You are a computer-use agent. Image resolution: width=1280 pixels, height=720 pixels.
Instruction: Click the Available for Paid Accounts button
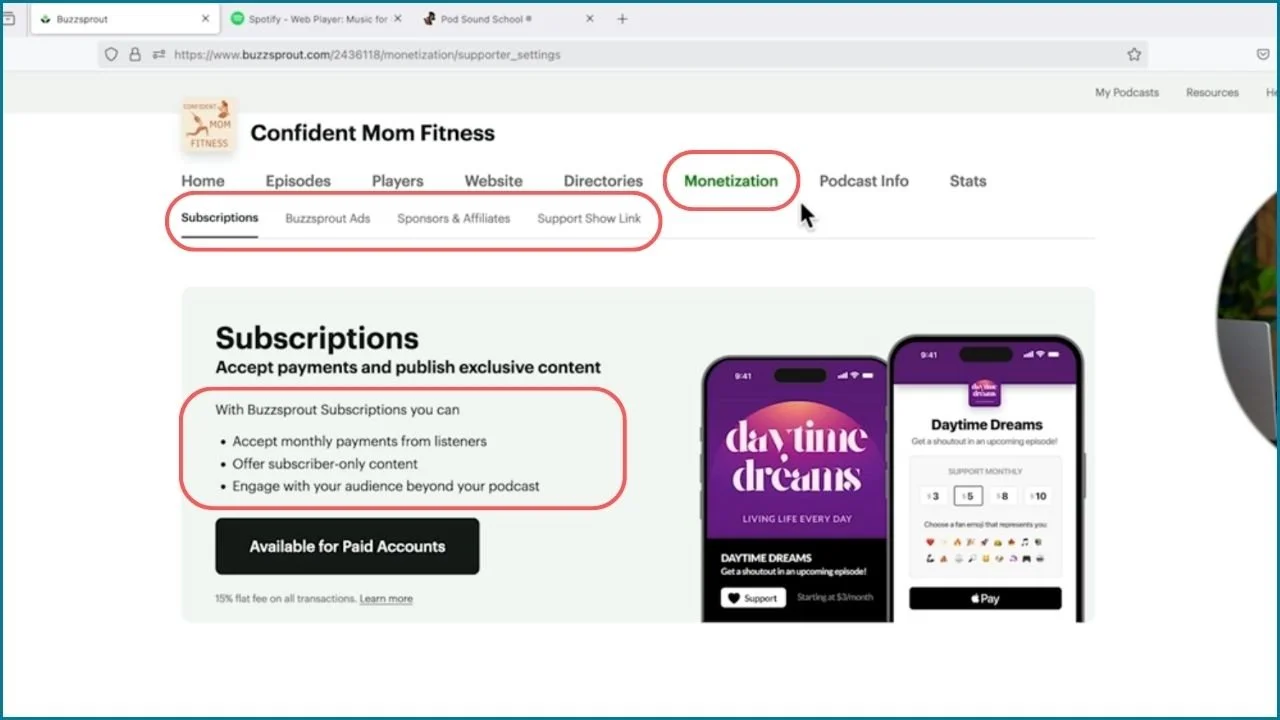pos(347,546)
